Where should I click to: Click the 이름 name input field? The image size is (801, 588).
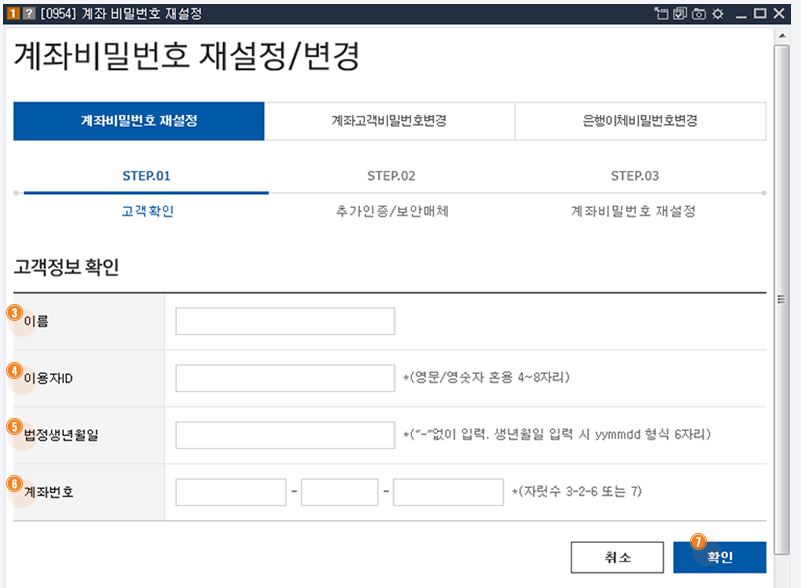pyautogui.click(x=283, y=320)
